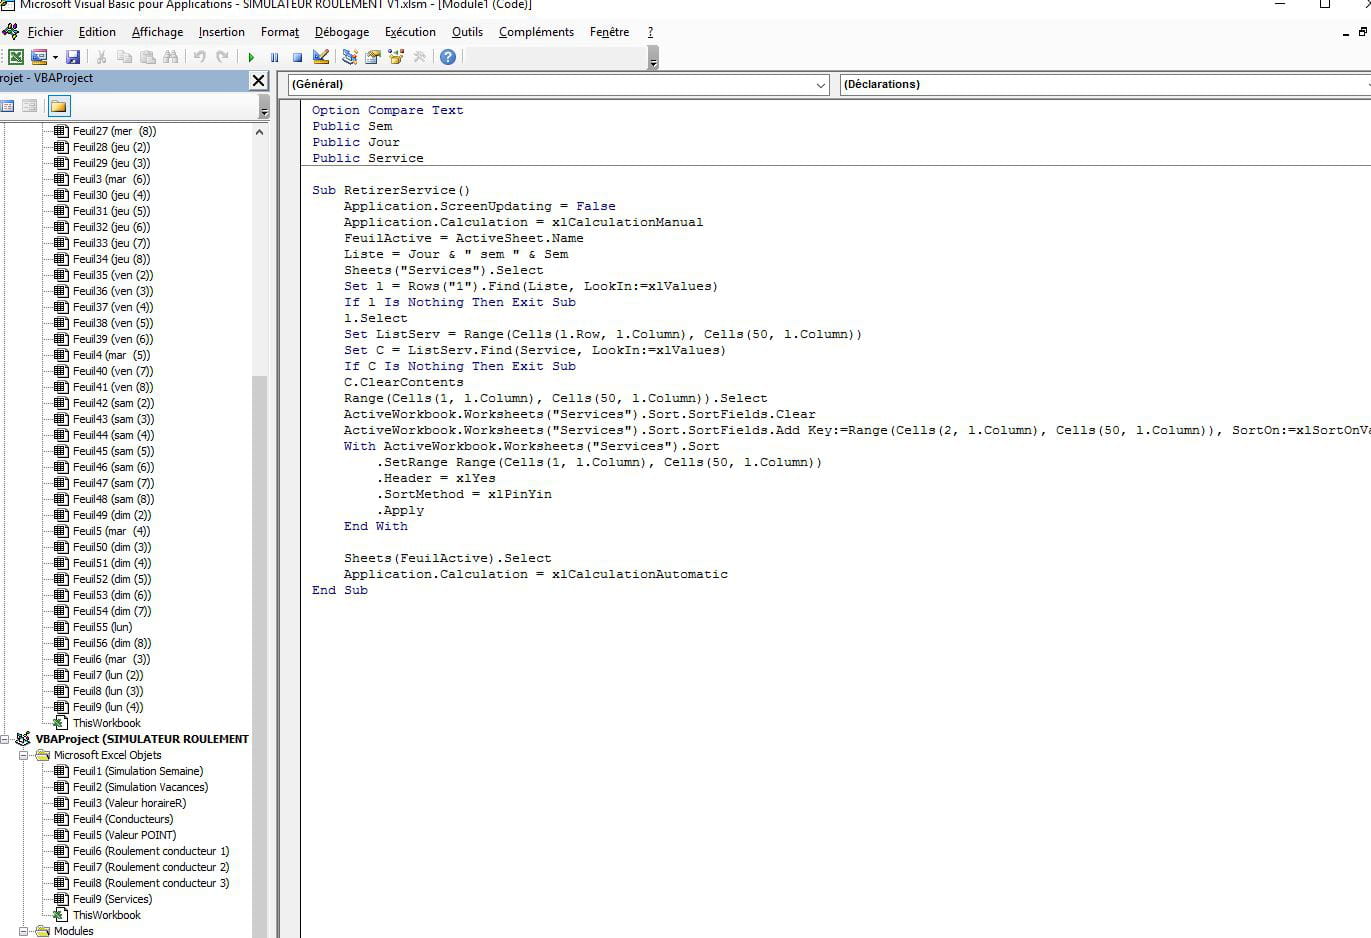Click the VBA application icon beside Fichier
This screenshot has width=1371, height=938.
(10, 32)
